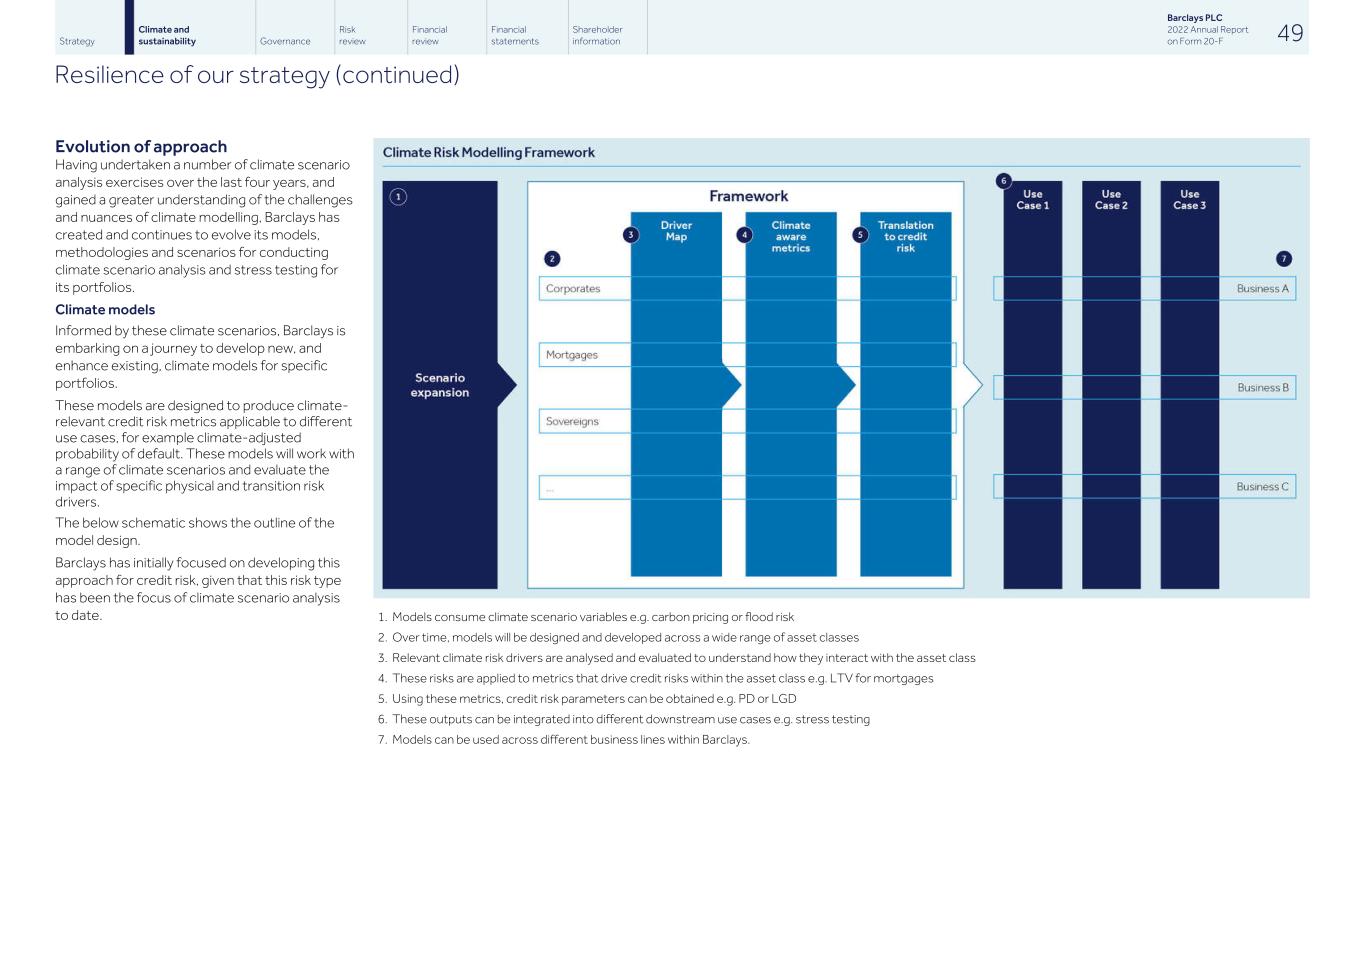Click circled number 2 above Corporates
The image size is (1365, 965).
pos(552,259)
